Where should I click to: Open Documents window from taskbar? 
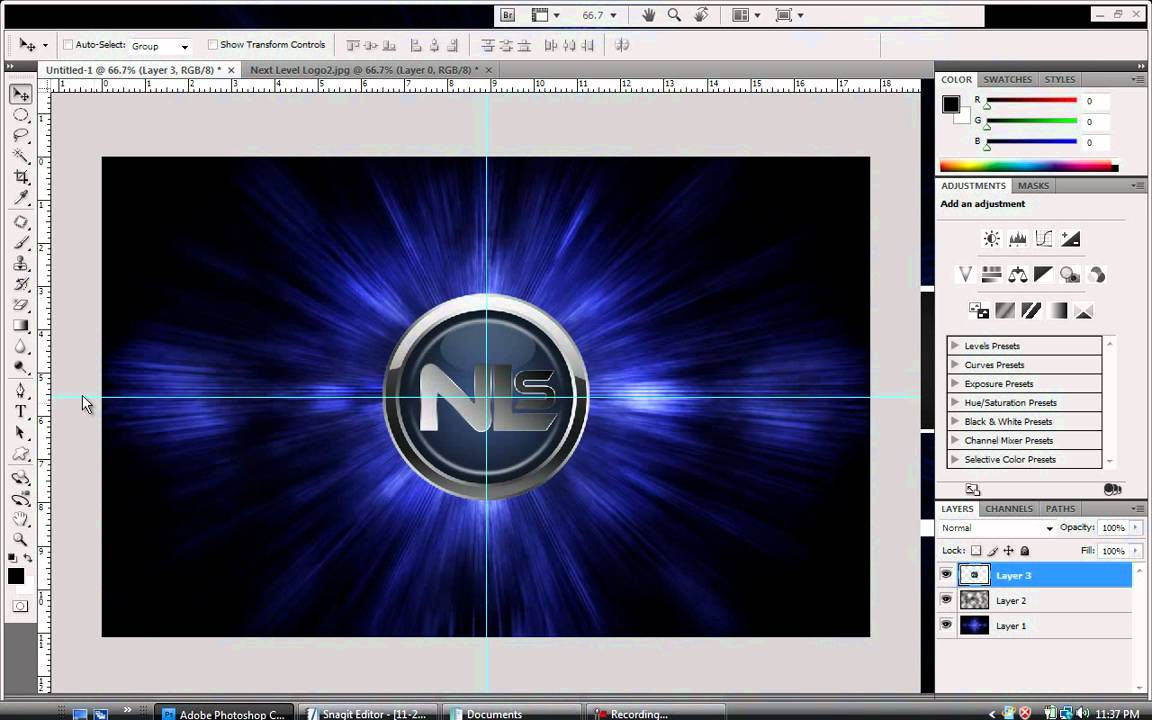[x=512, y=713]
